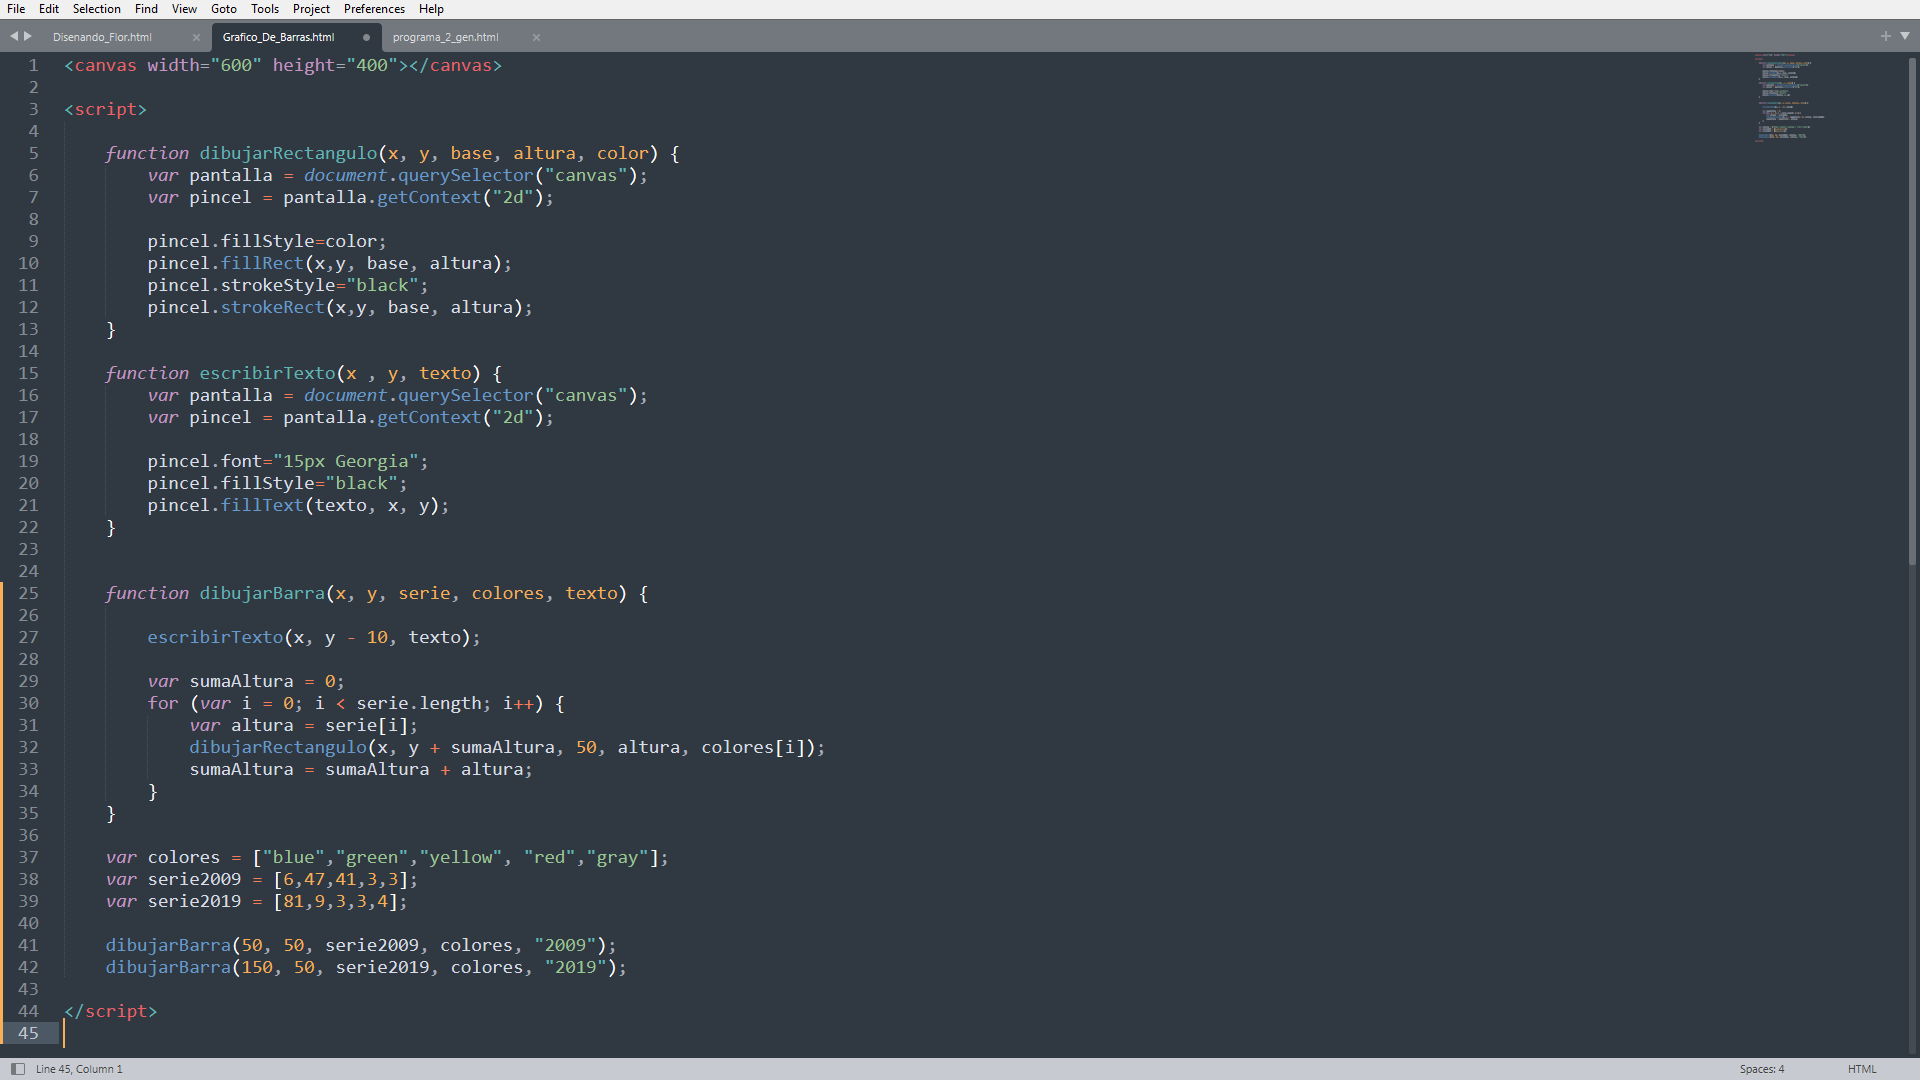The height and width of the screenshot is (1080, 1920).
Task: Click the canvas tag on line 1
Action: point(283,65)
